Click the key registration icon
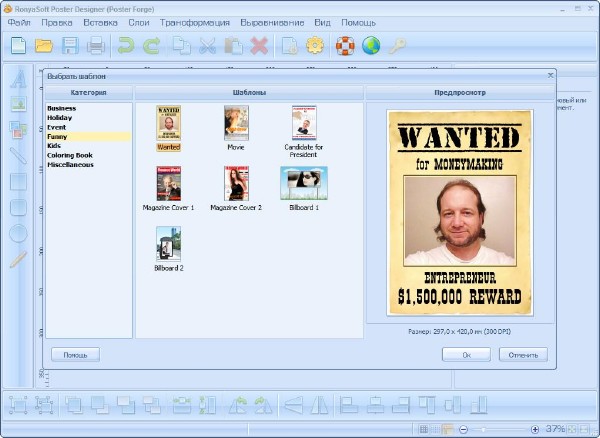 coord(397,45)
